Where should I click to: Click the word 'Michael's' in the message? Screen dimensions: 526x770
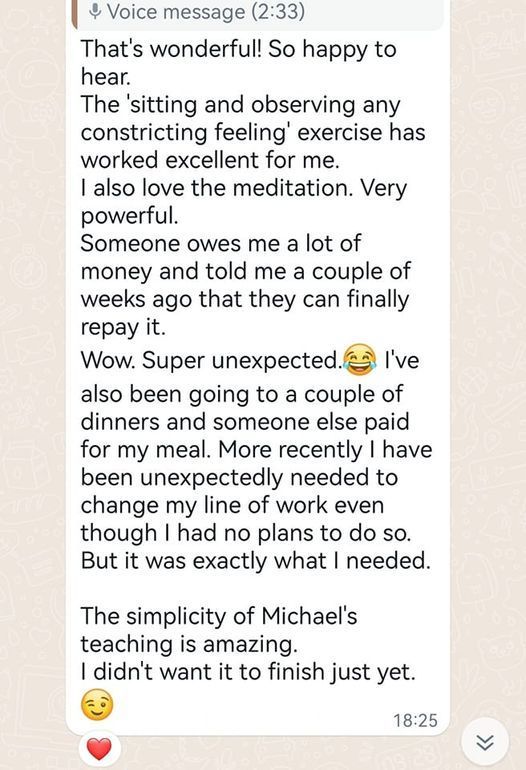click(309, 616)
